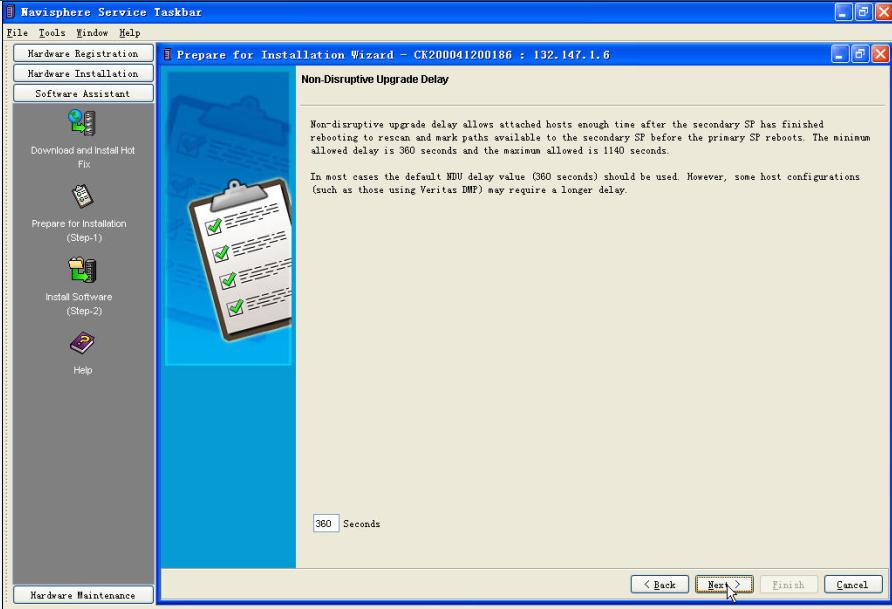Screen dimensions: 892x609
Task: Close the Navisphere Service Taskbar application
Action: pyautogui.click(x=883, y=12)
